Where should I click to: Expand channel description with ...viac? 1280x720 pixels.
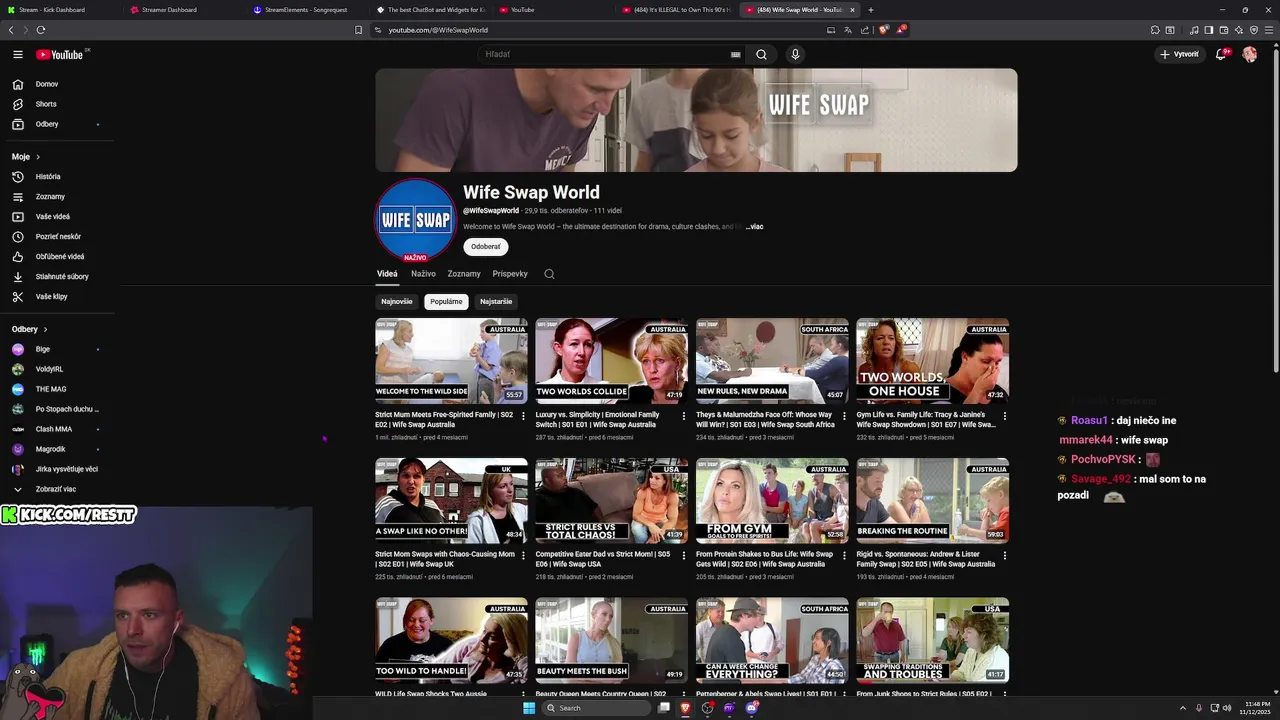tap(754, 227)
